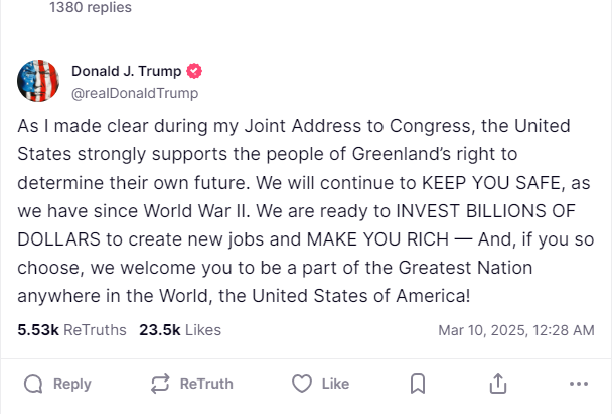Bookmark this post
The image size is (612, 414).
tap(419, 384)
